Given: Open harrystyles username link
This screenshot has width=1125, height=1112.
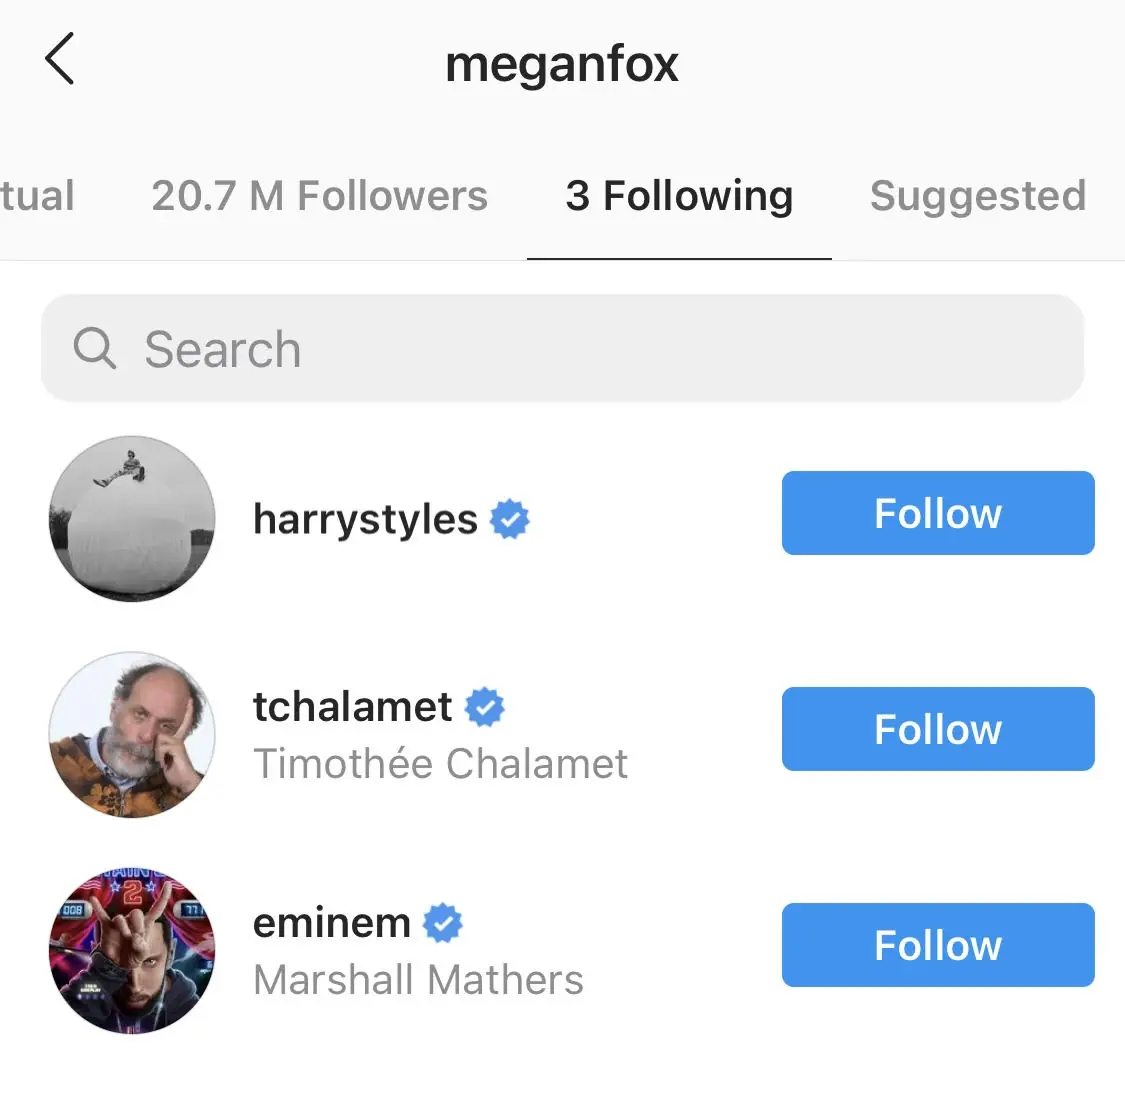Looking at the screenshot, I should click(365, 518).
